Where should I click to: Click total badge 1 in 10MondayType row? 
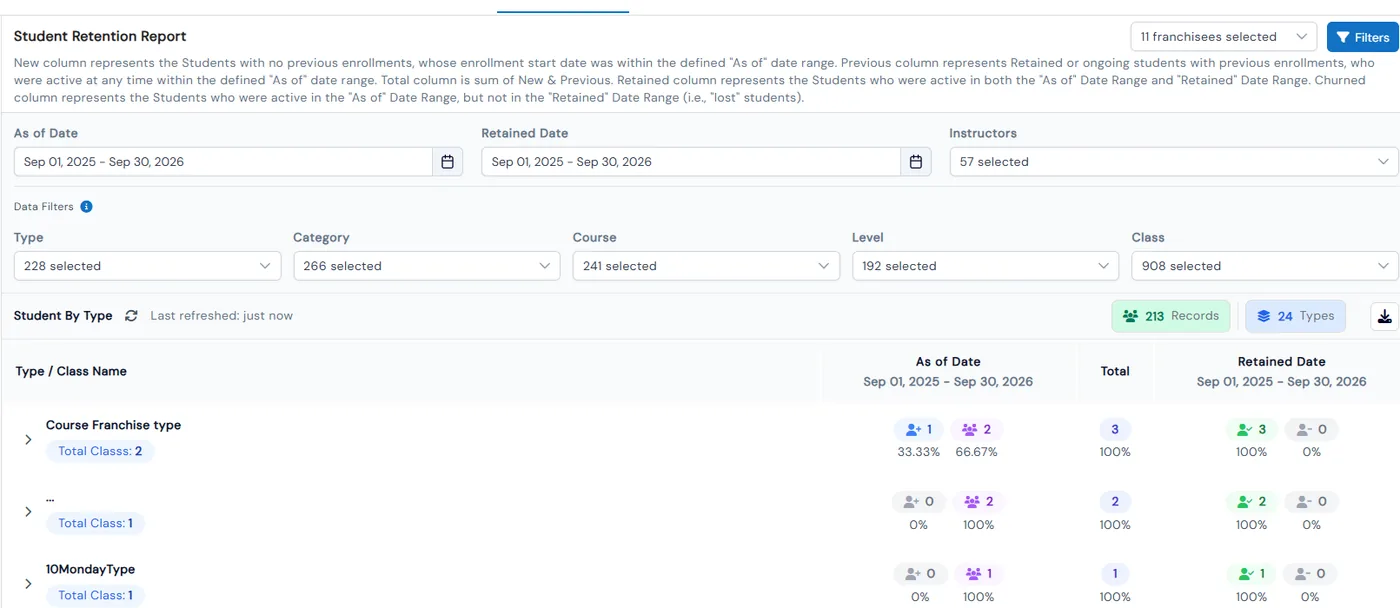pos(1115,574)
